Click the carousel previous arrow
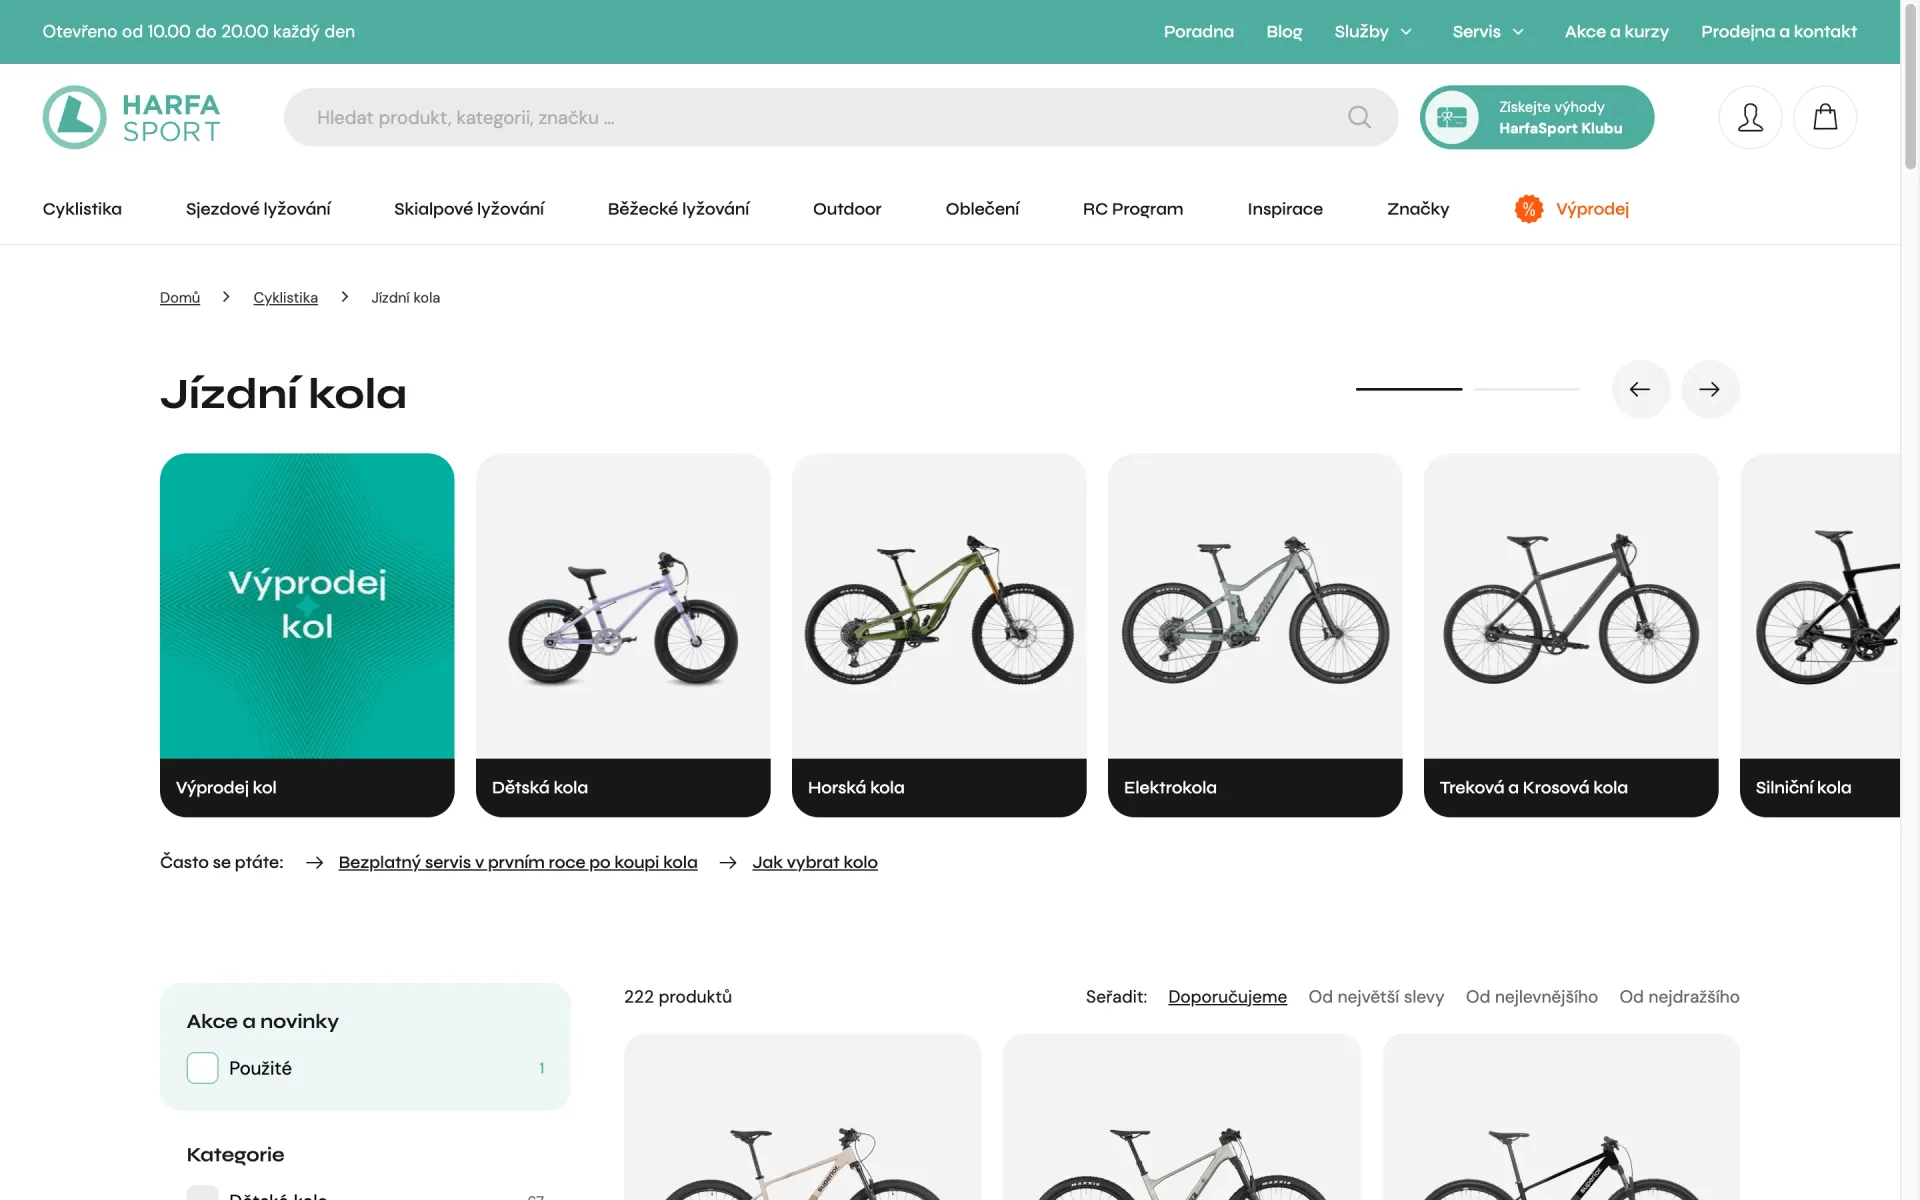Image resolution: width=1920 pixels, height=1200 pixels. (x=1640, y=389)
